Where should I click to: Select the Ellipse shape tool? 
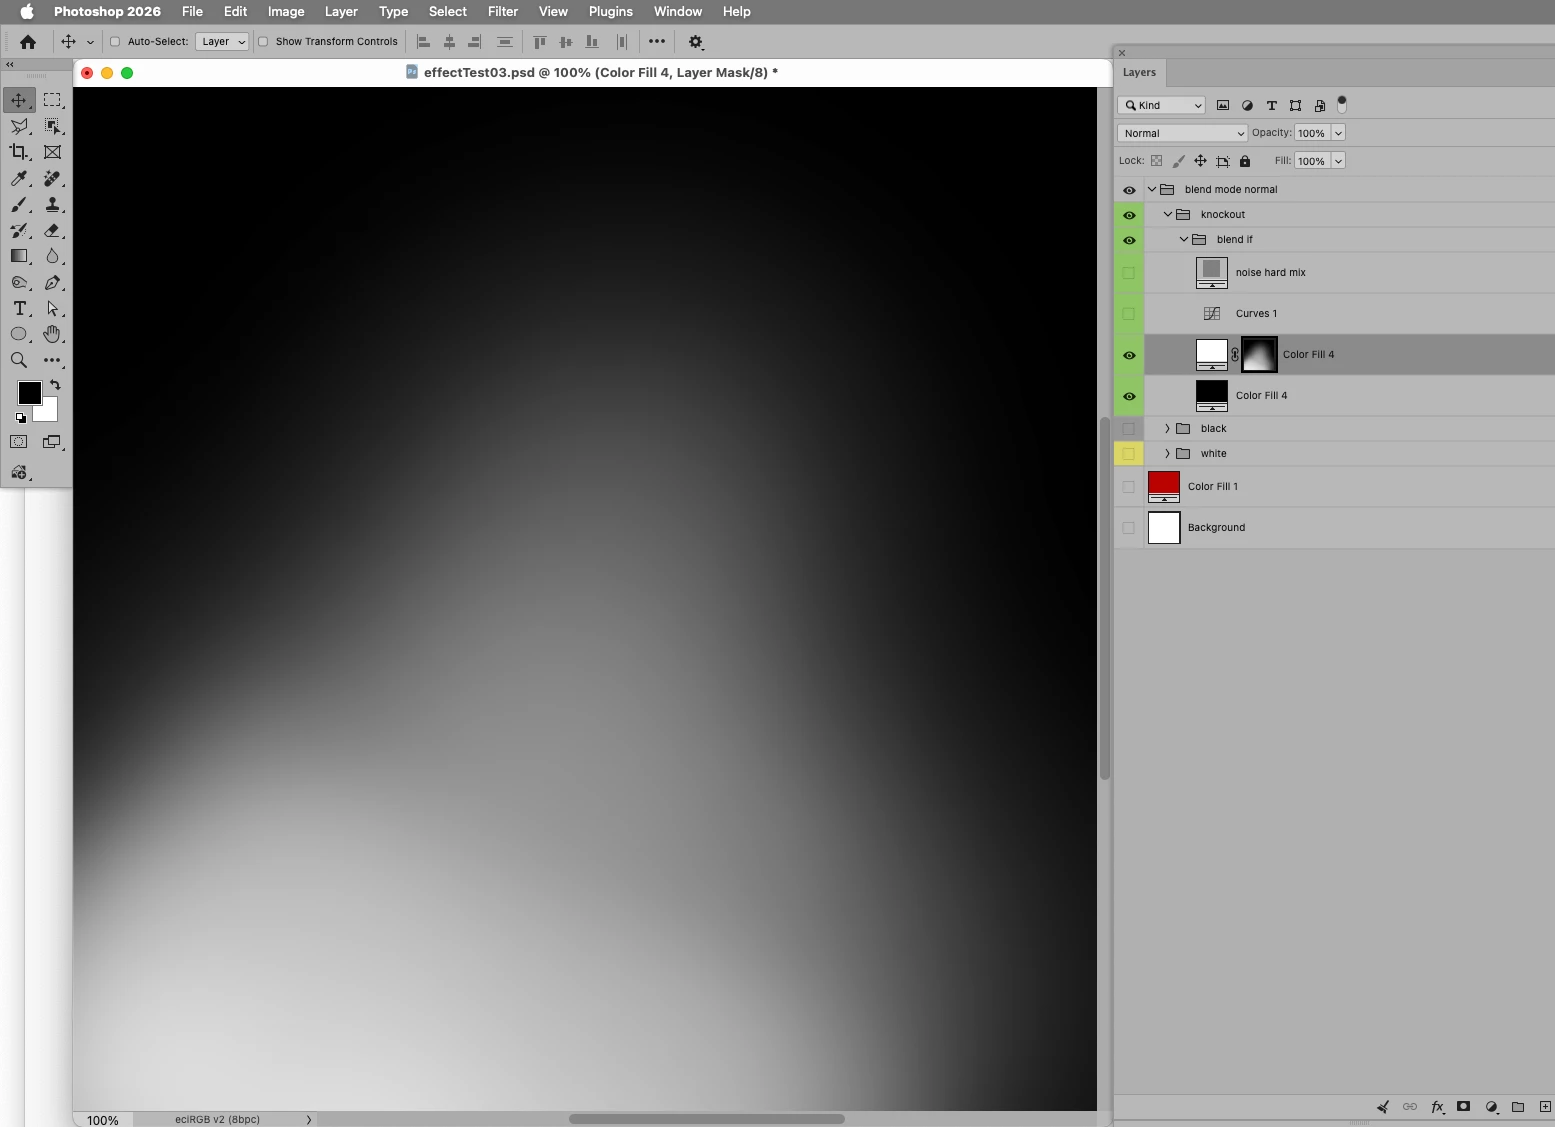pos(19,334)
